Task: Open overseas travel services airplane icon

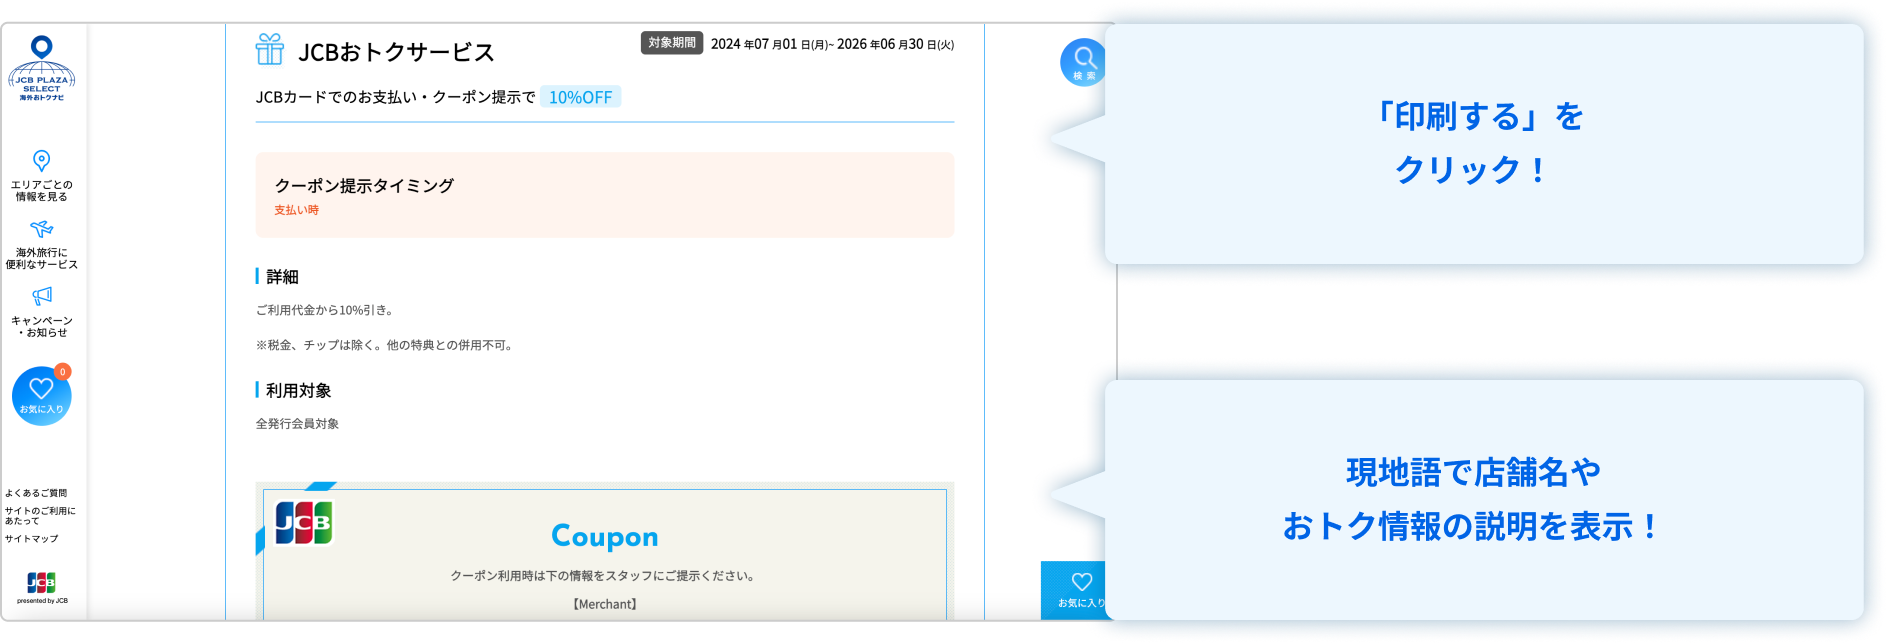Action: point(41,229)
